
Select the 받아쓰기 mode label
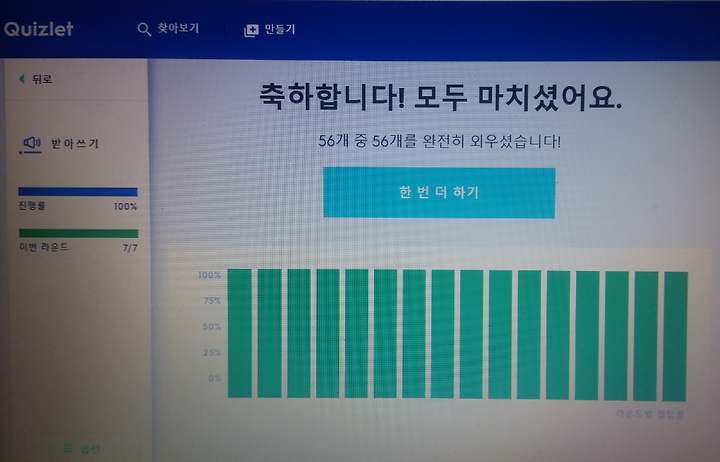[75, 144]
